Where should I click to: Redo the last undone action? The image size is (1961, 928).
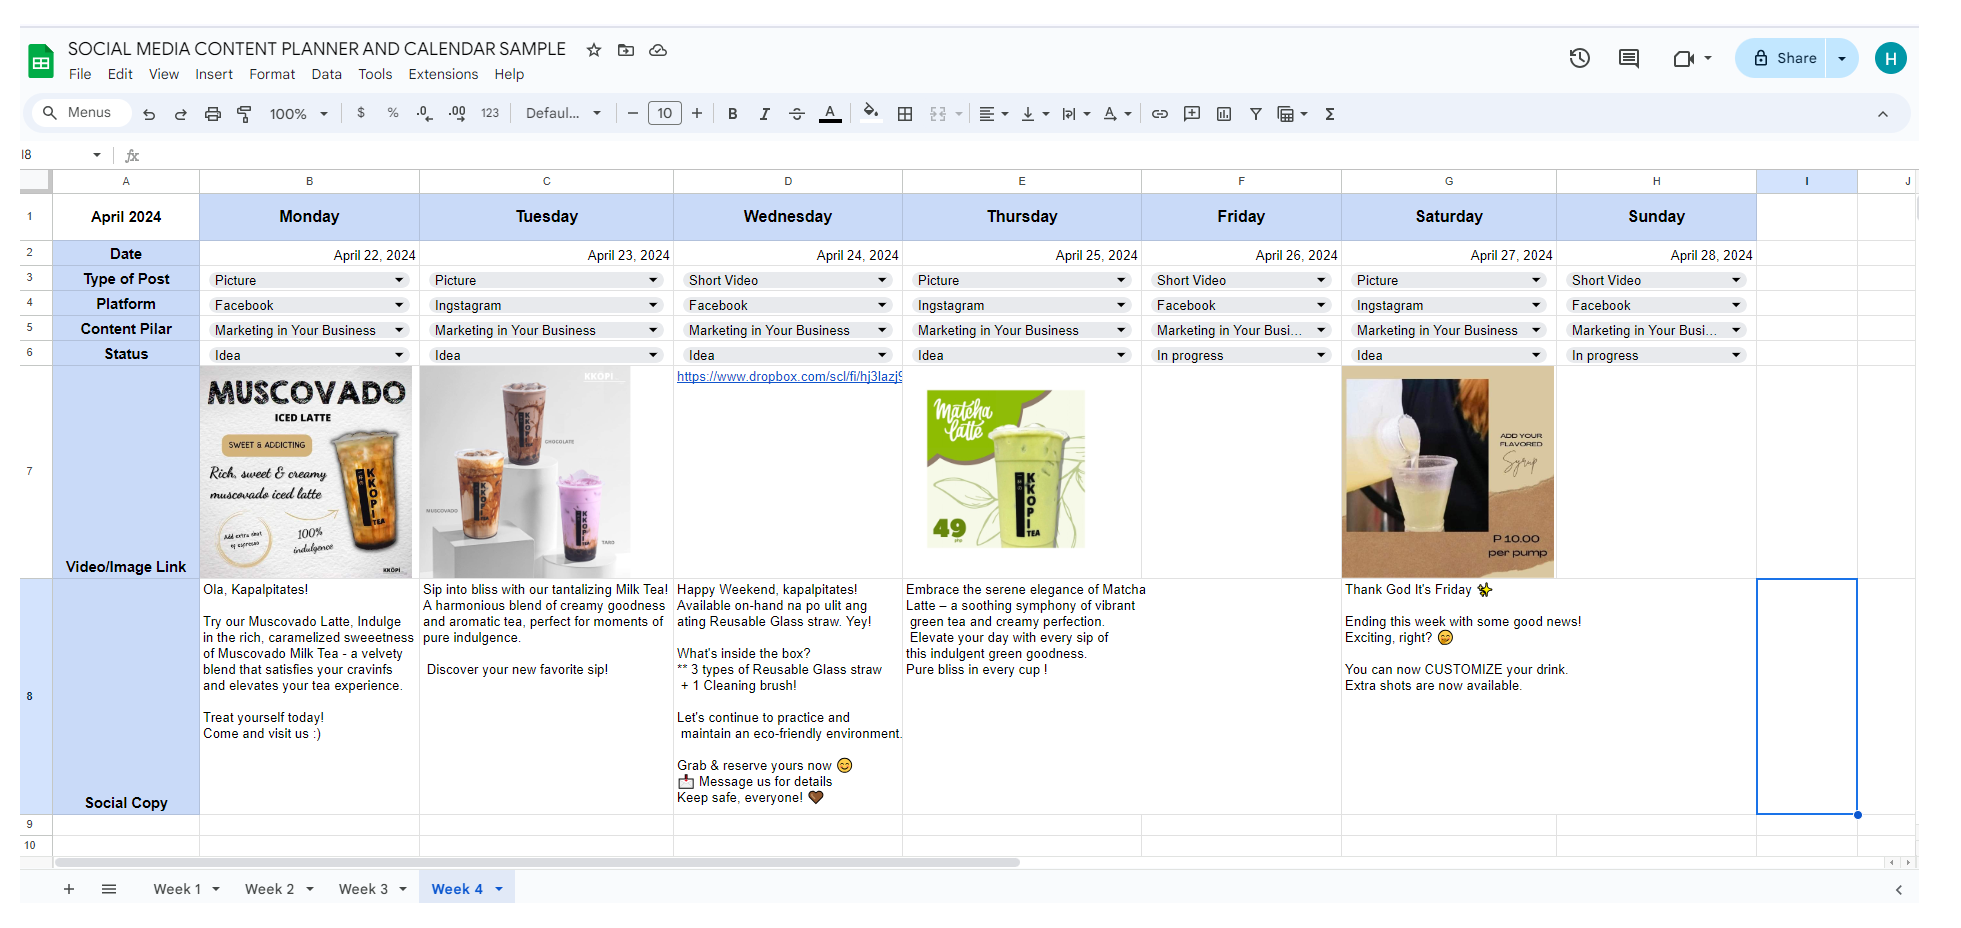point(181,114)
